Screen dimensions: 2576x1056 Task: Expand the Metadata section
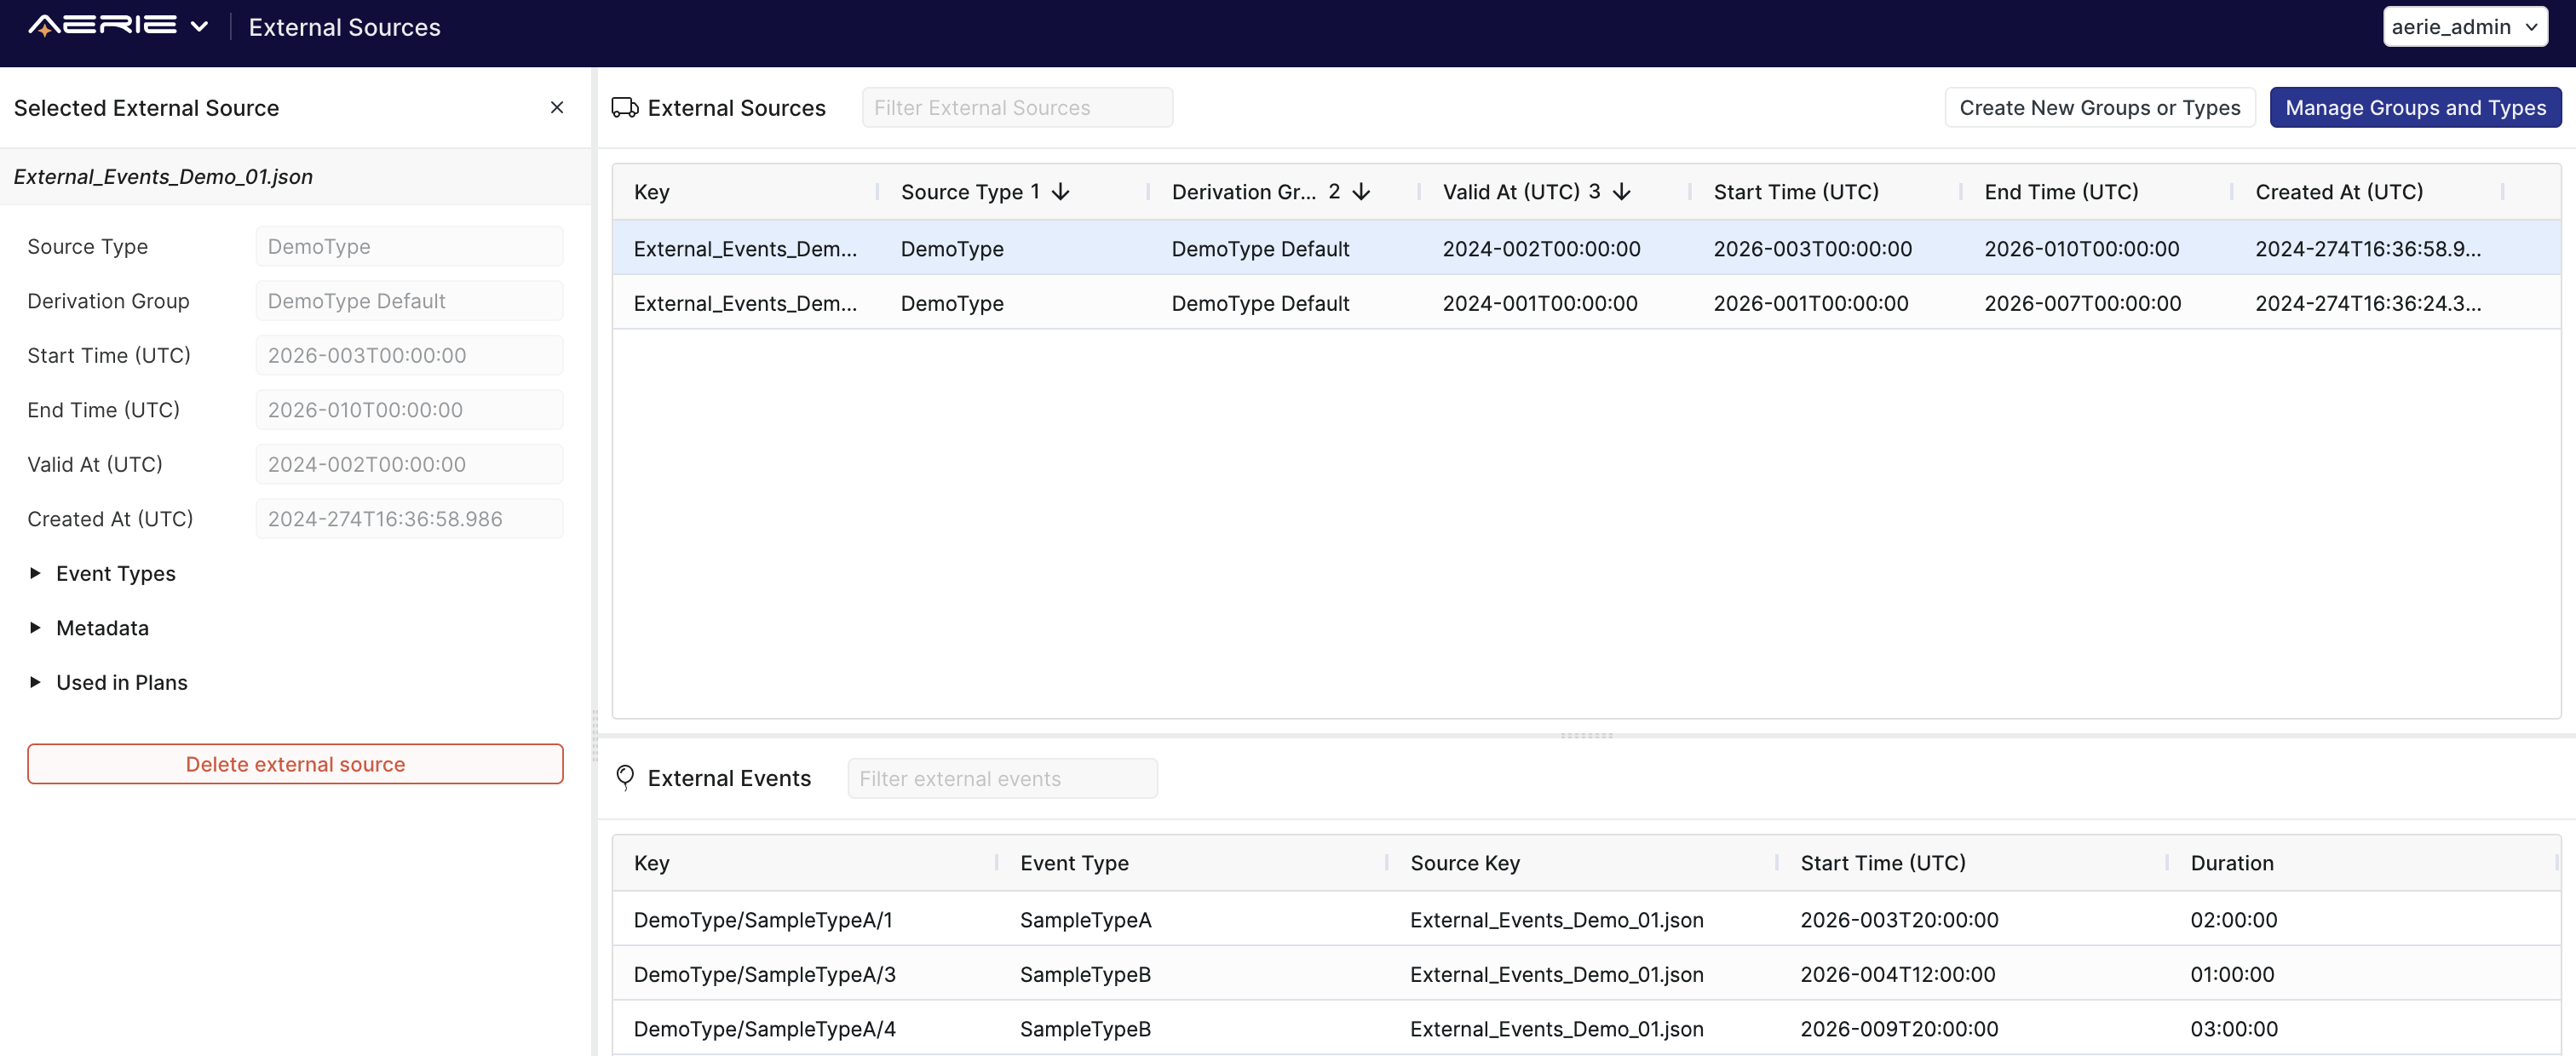click(89, 628)
